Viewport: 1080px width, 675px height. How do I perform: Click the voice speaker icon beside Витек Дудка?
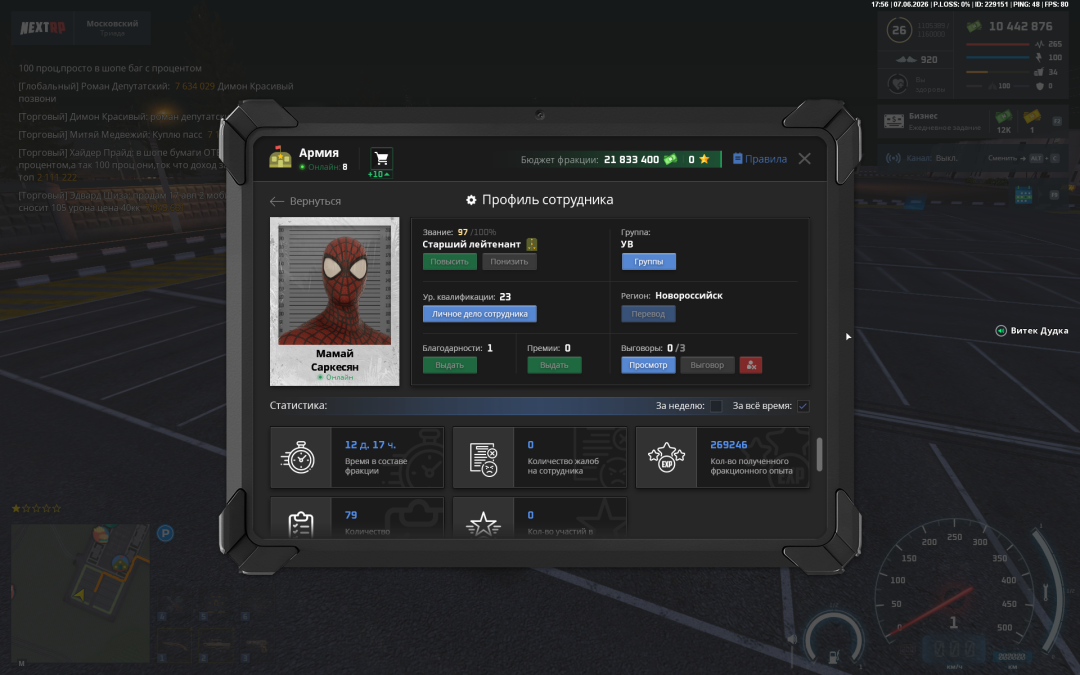pyautogui.click(x=1001, y=331)
